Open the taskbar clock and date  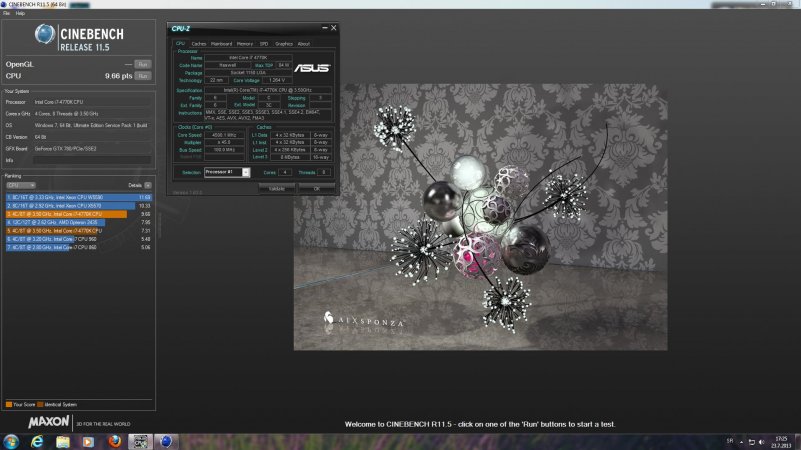pos(781,442)
